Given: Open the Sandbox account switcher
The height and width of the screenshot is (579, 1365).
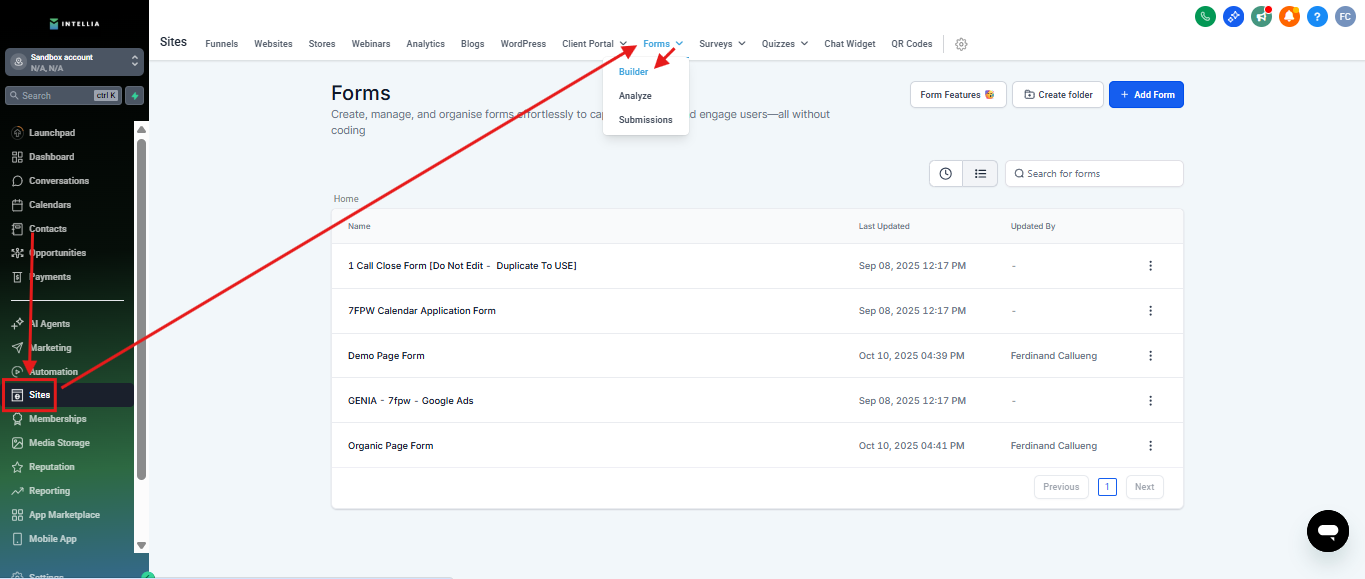Looking at the screenshot, I should coord(74,62).
